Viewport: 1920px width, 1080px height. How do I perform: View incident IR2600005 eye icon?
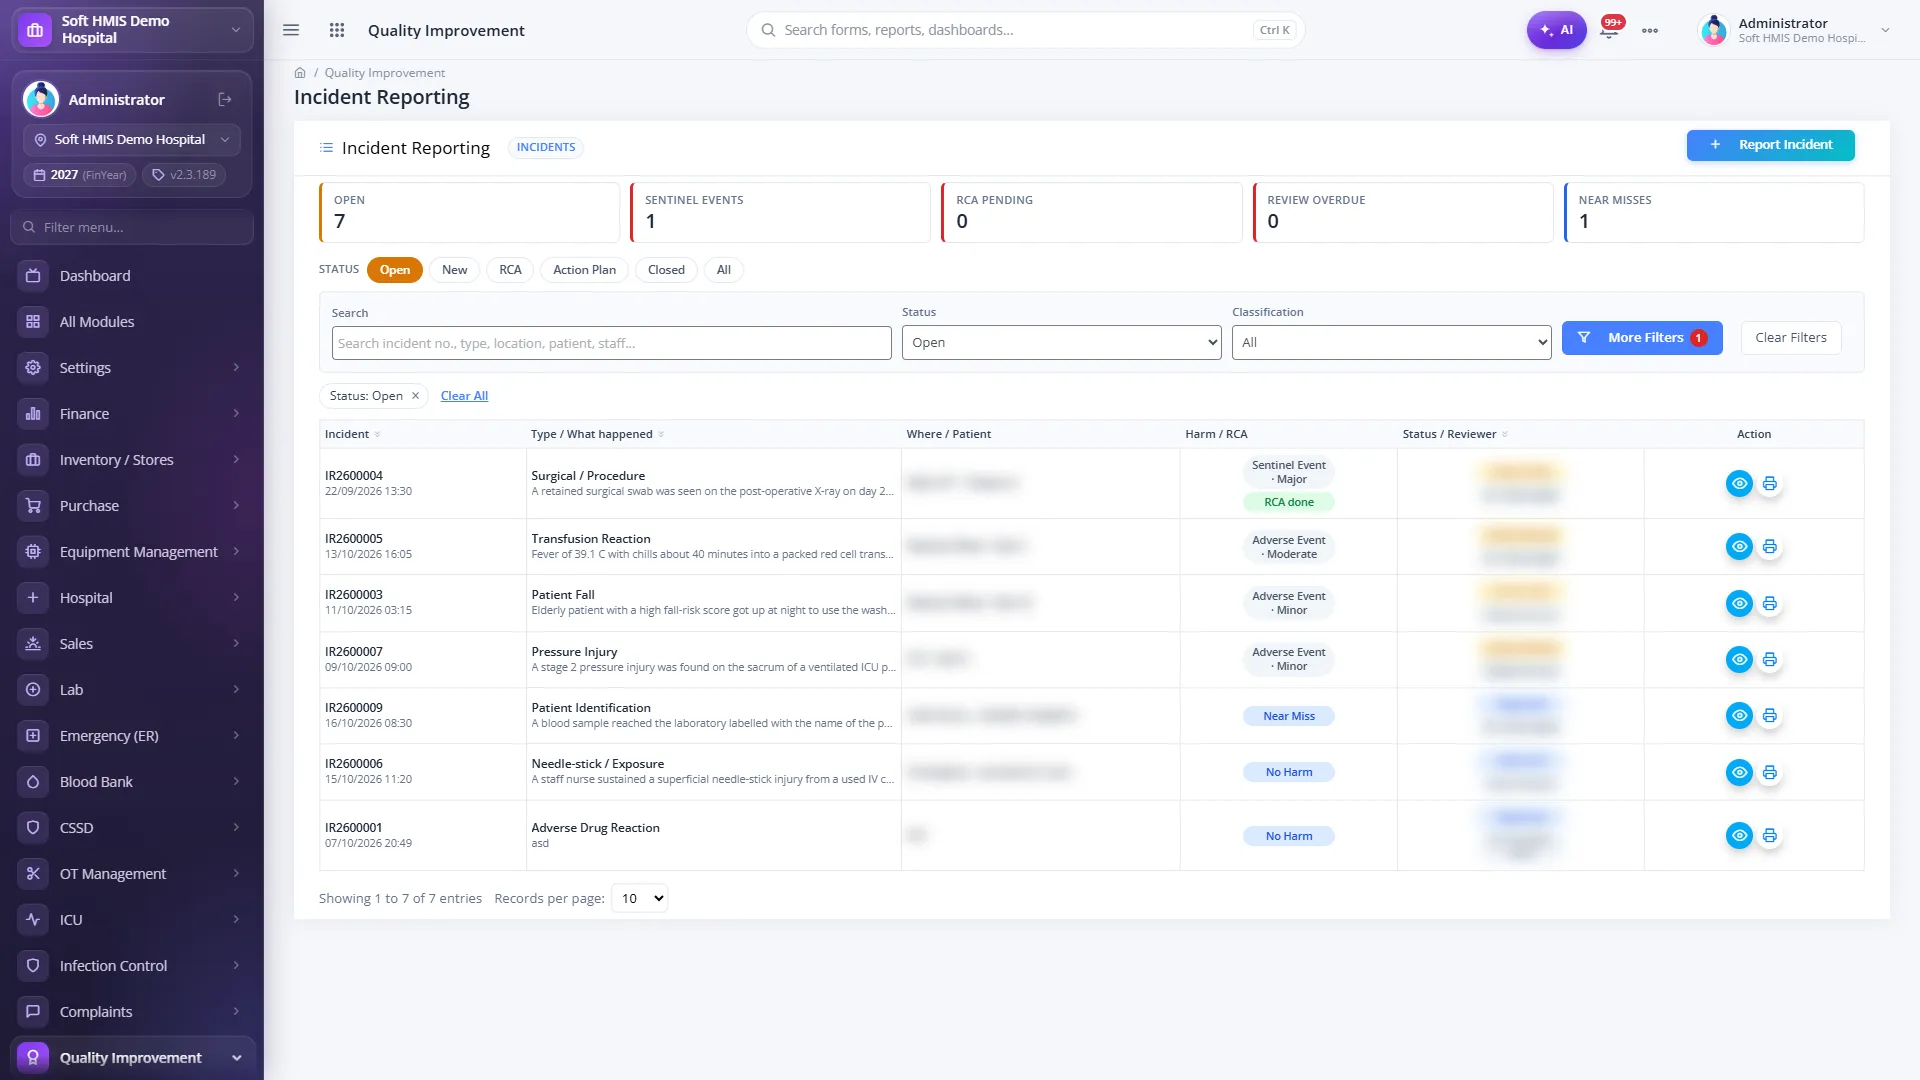[x=1739, y=546]
